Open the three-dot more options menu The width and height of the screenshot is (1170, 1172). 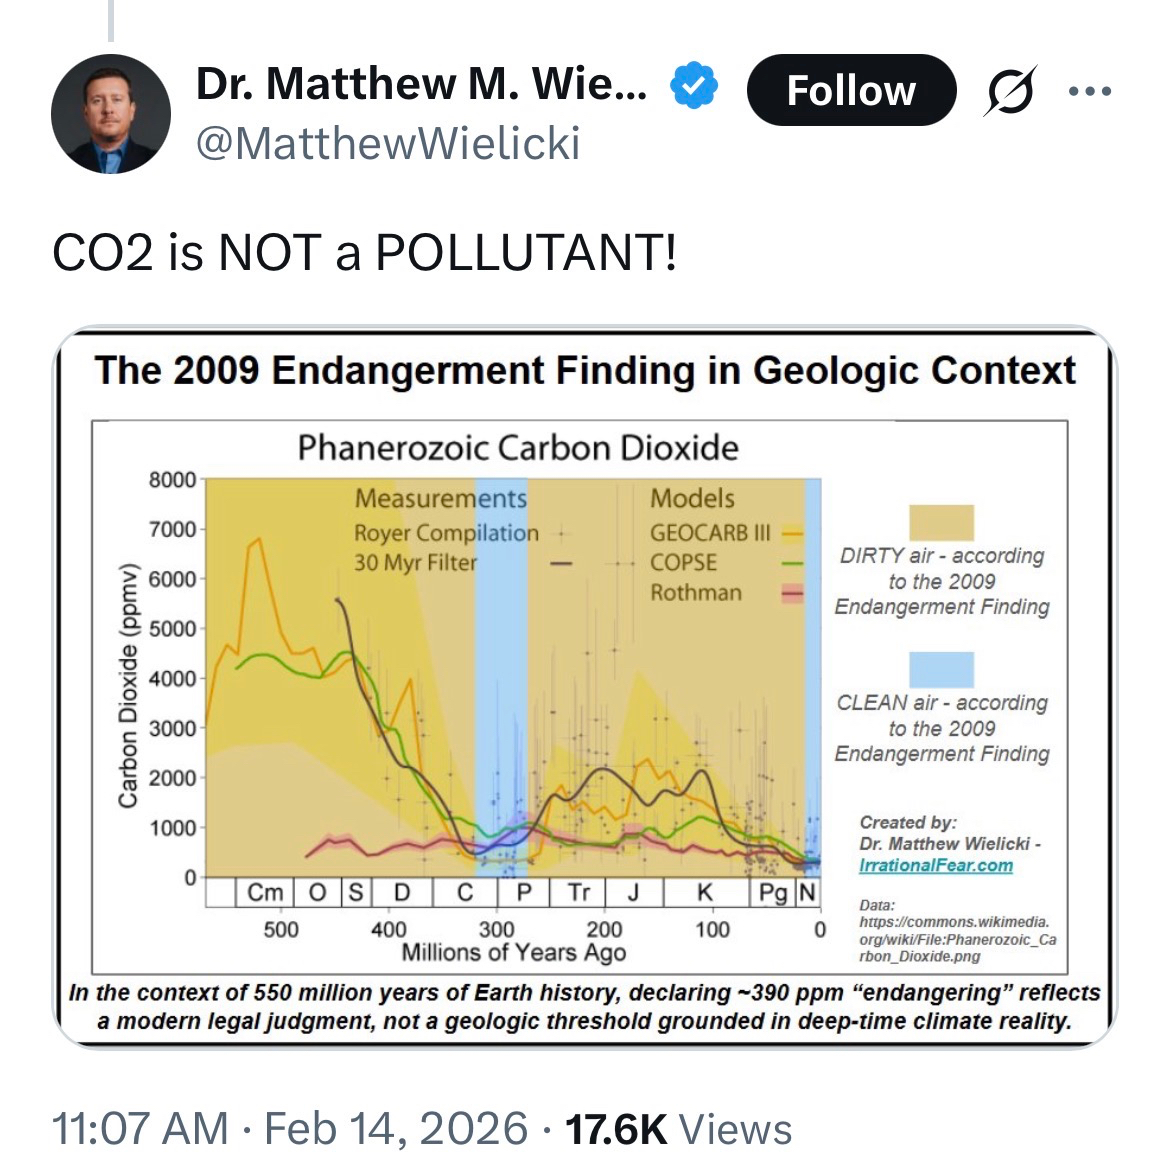(x=1089, y=91)
